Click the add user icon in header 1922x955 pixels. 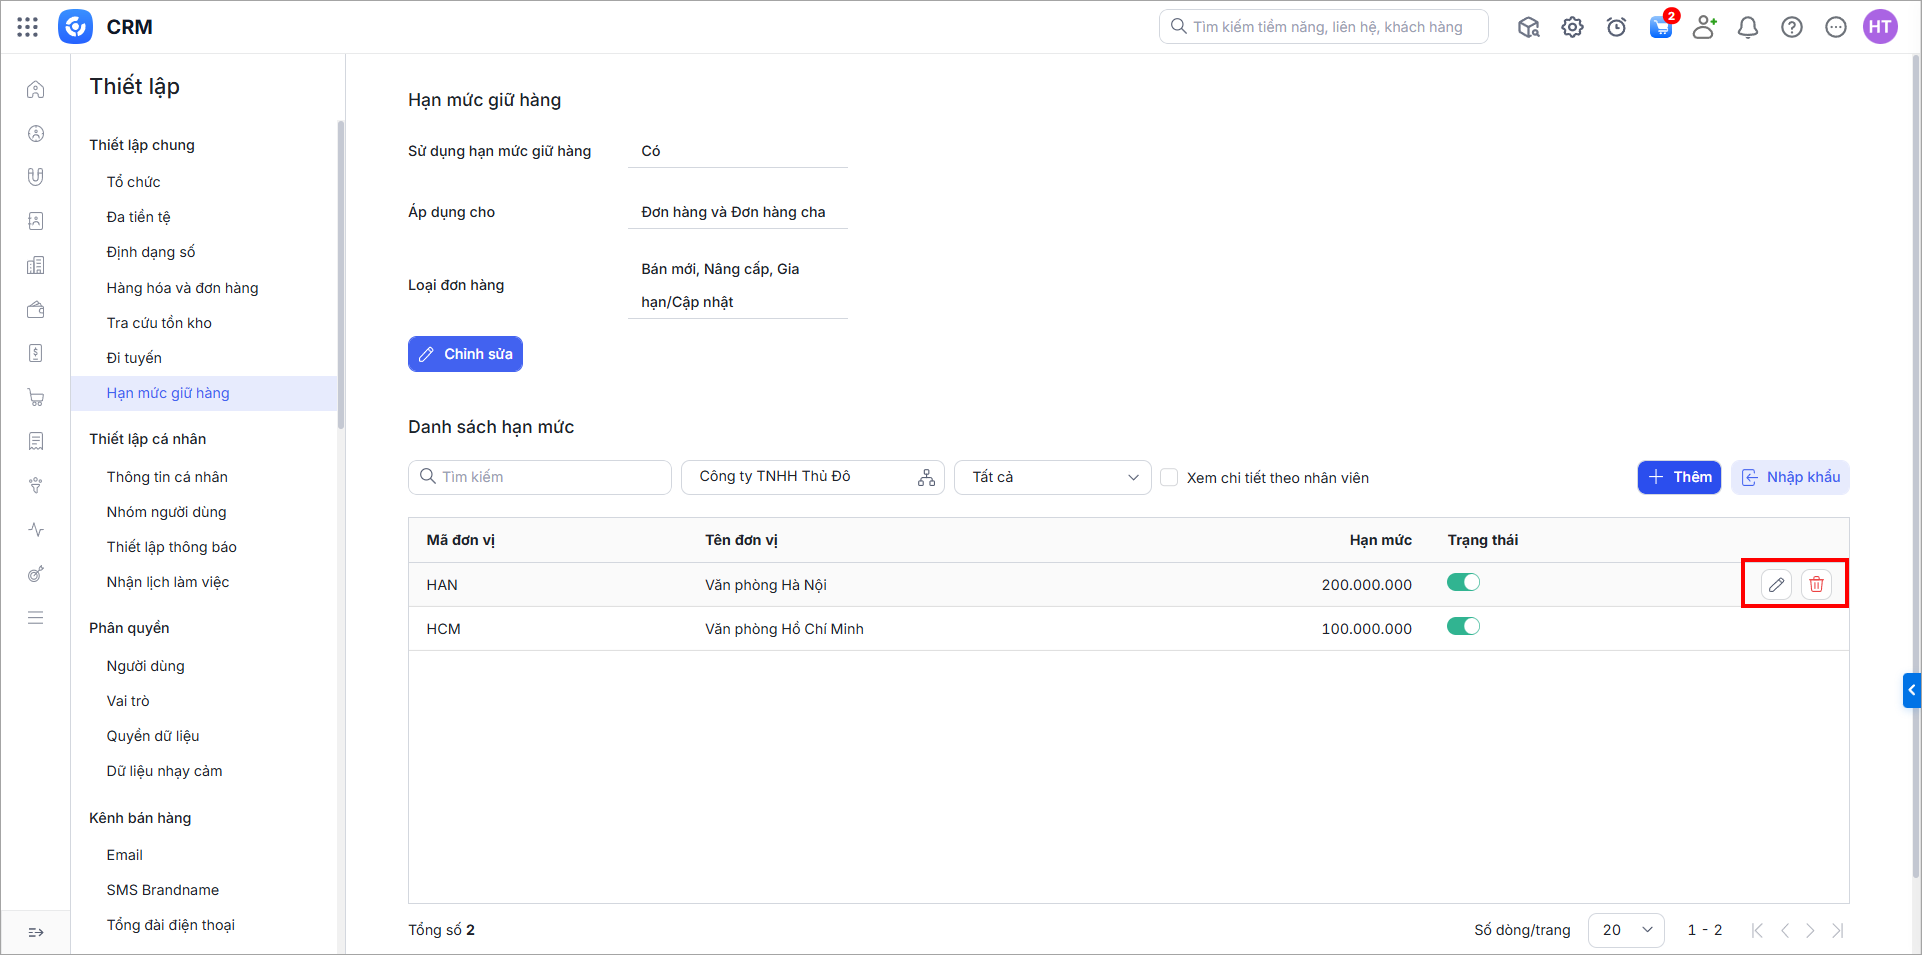click(x=1704, y=27)
